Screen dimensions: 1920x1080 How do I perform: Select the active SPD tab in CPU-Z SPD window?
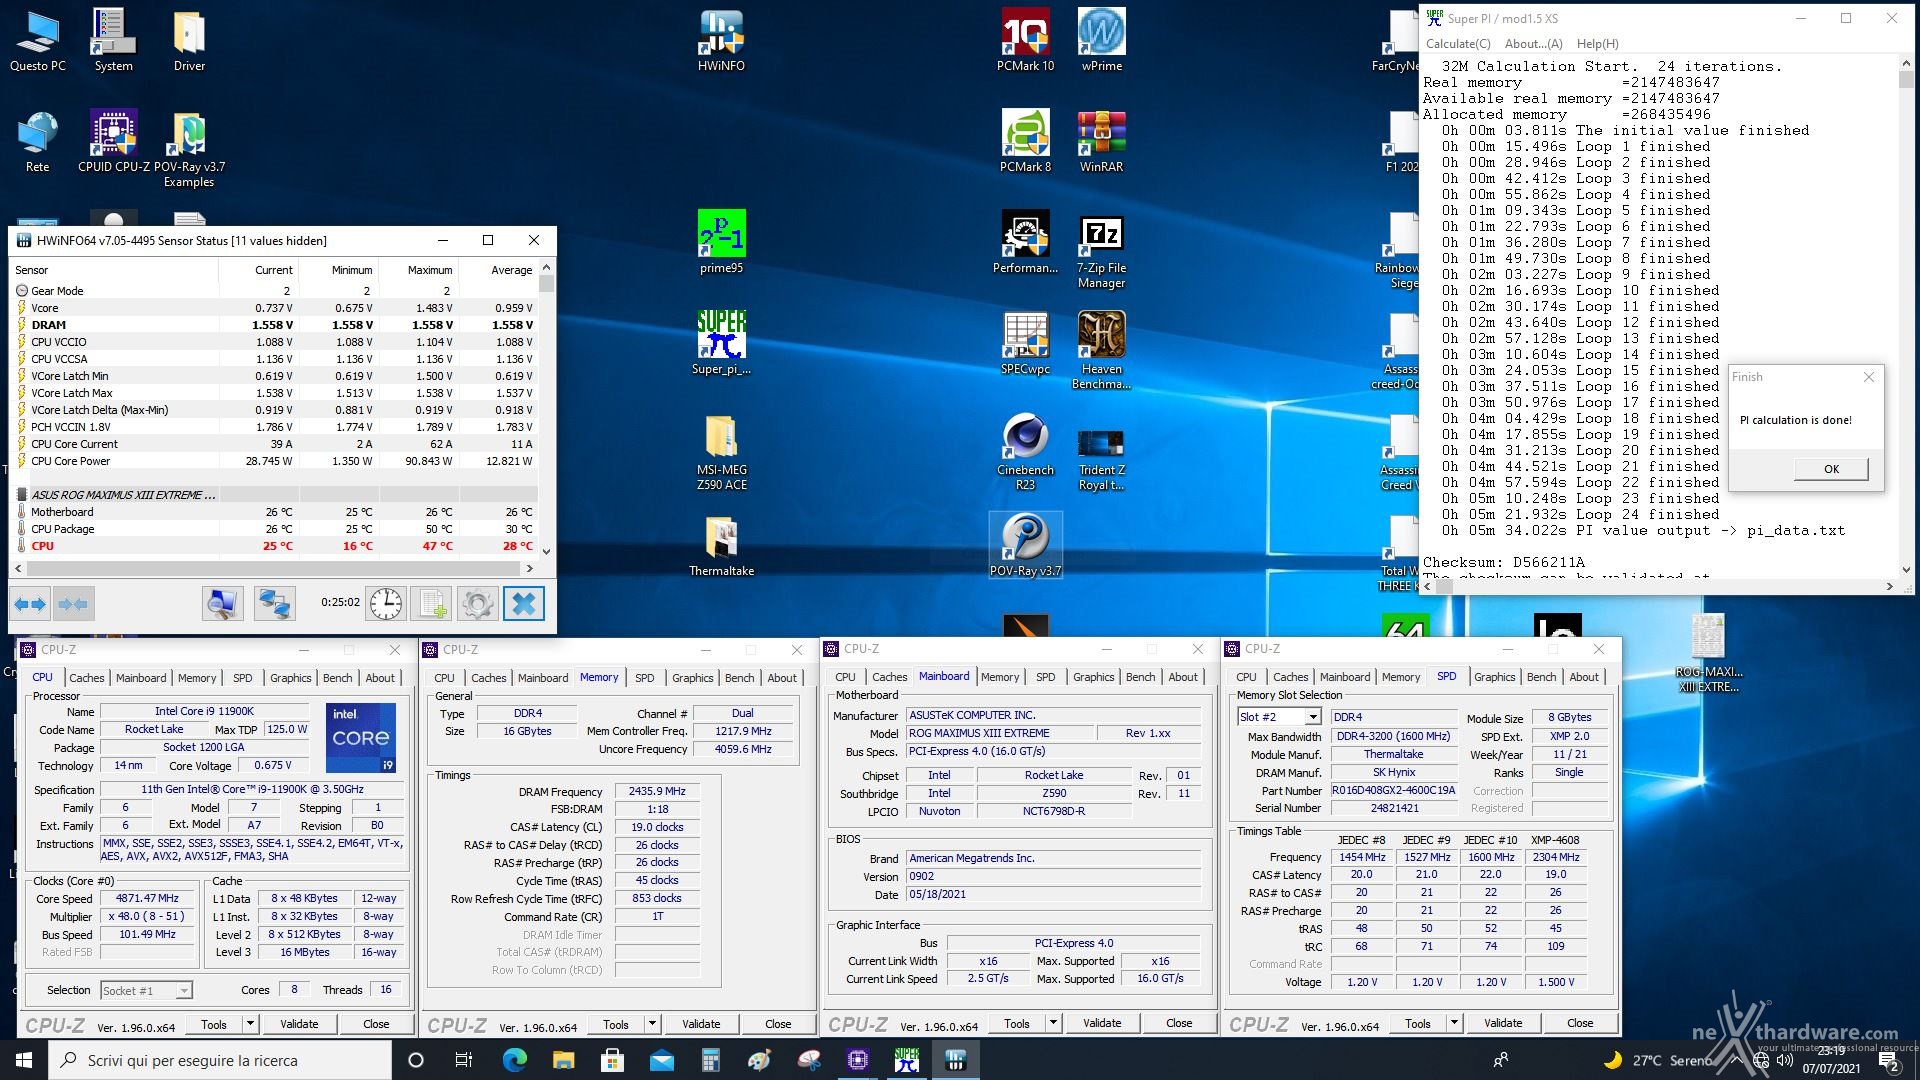1446,676
